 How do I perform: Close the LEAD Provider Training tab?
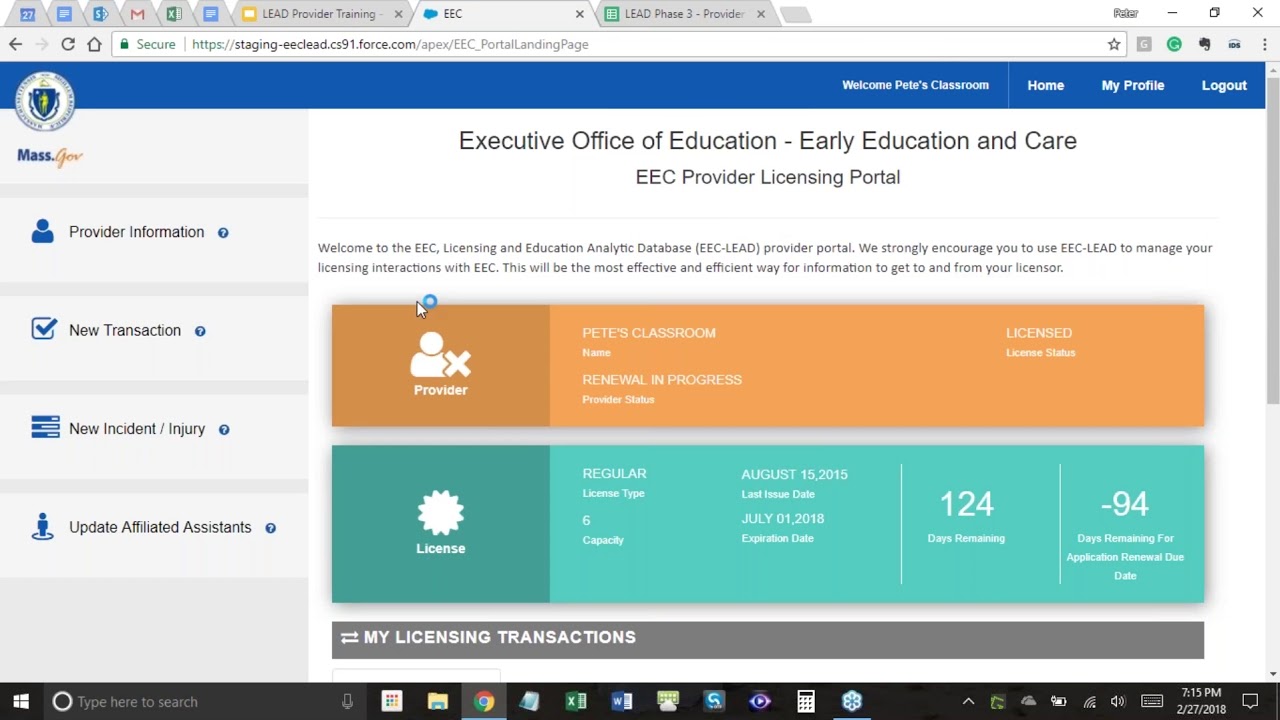coord(399,14)
